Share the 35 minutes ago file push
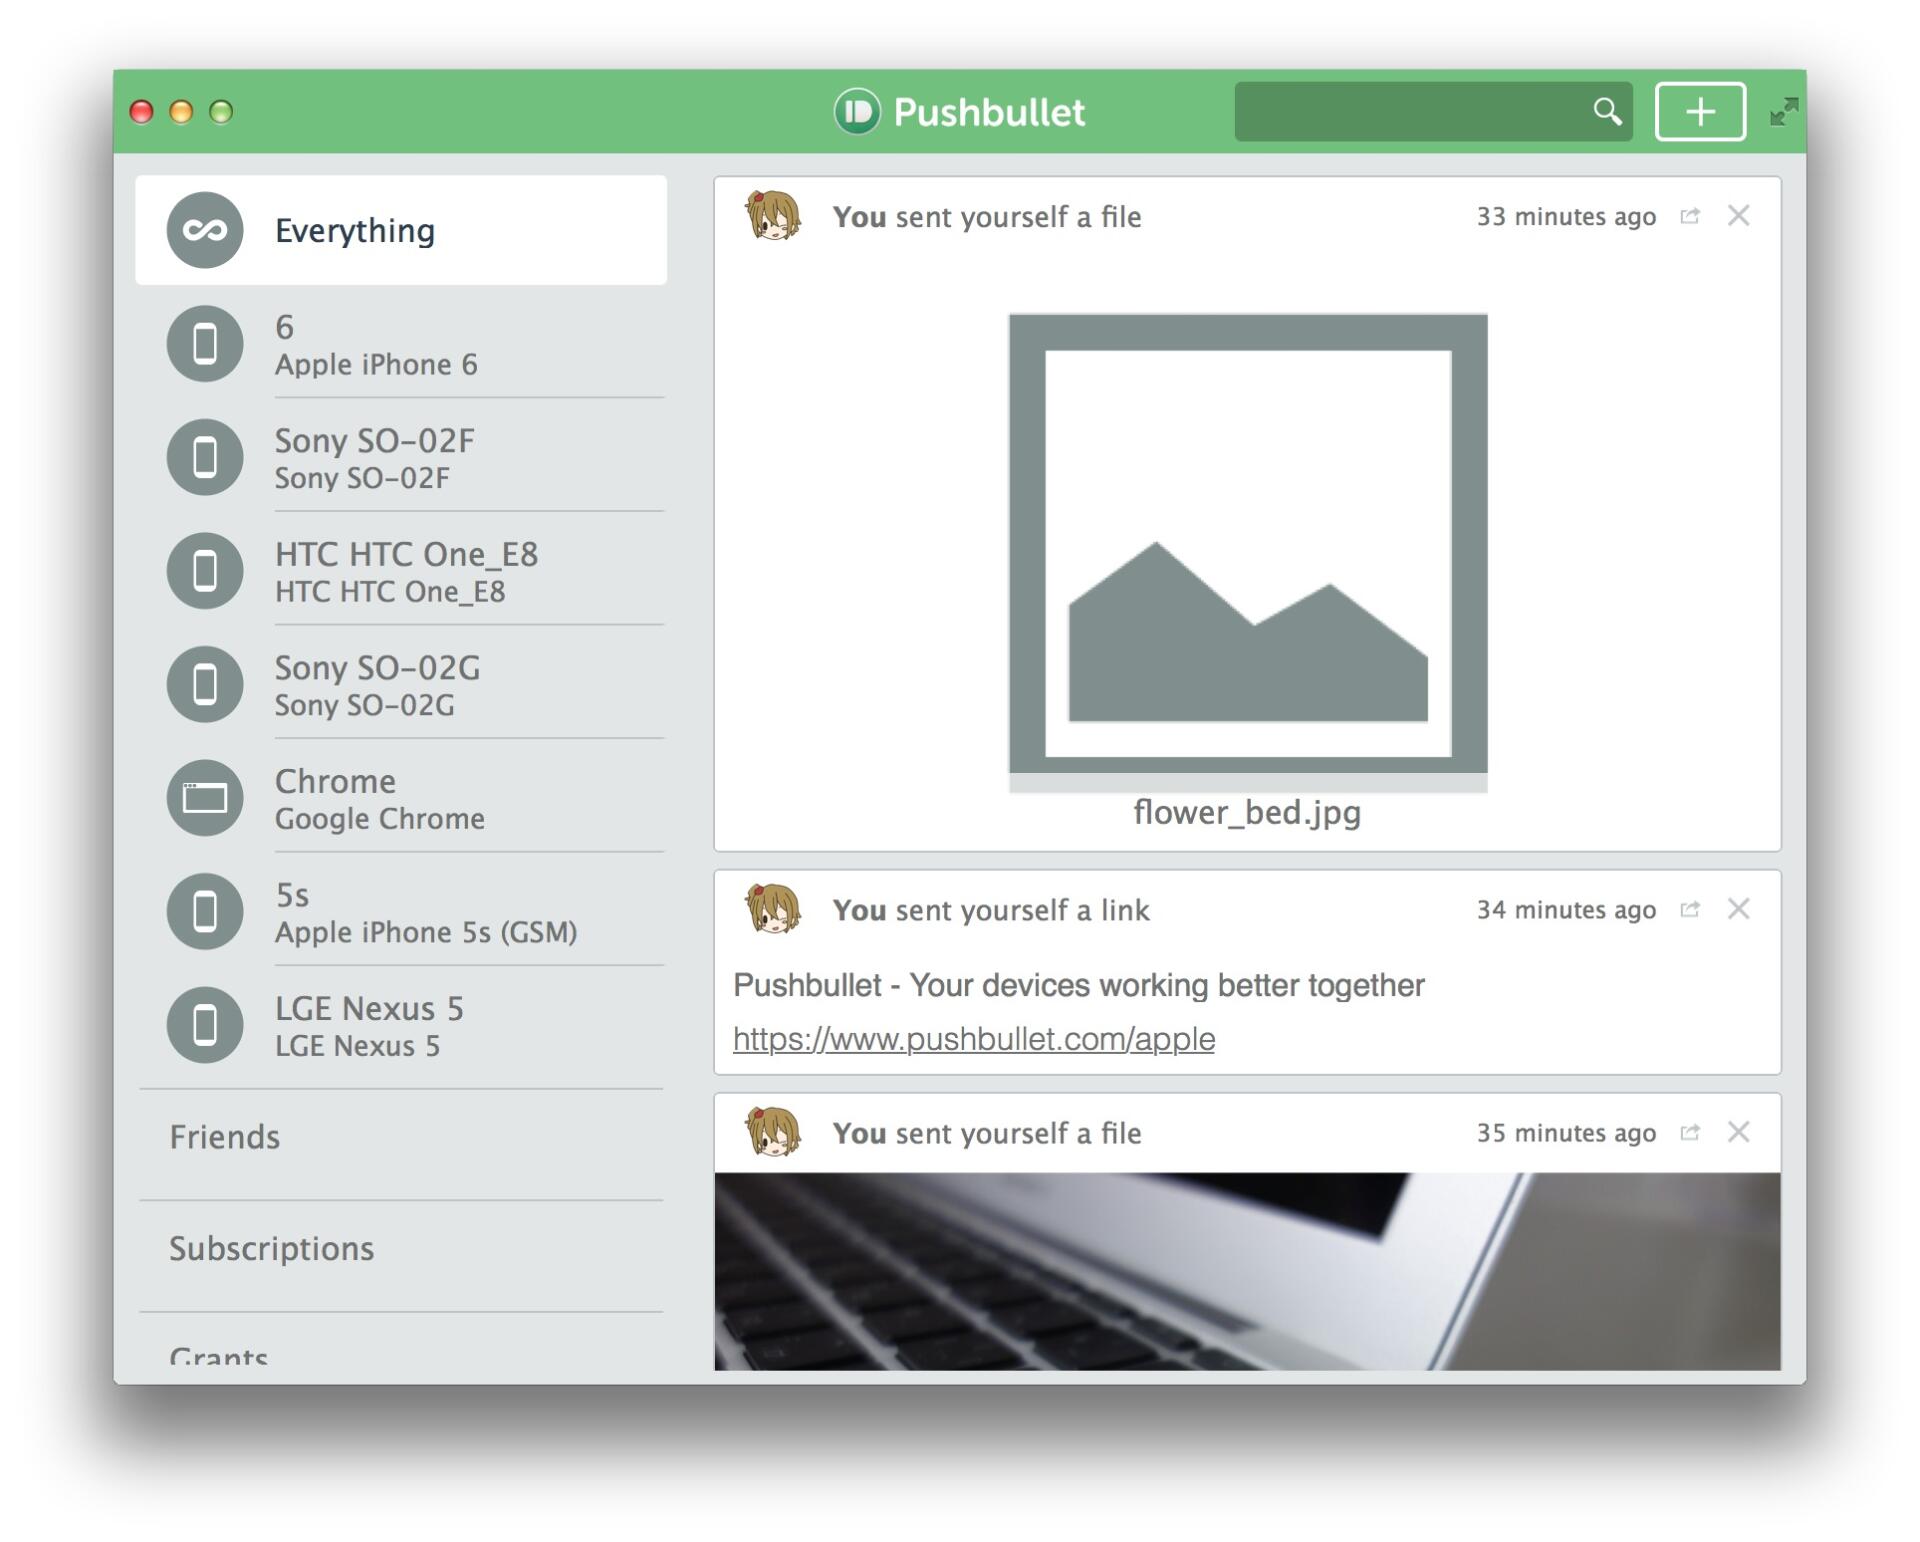1920x1542 pixels. pyautogui.click(x=1689, y=1132)
